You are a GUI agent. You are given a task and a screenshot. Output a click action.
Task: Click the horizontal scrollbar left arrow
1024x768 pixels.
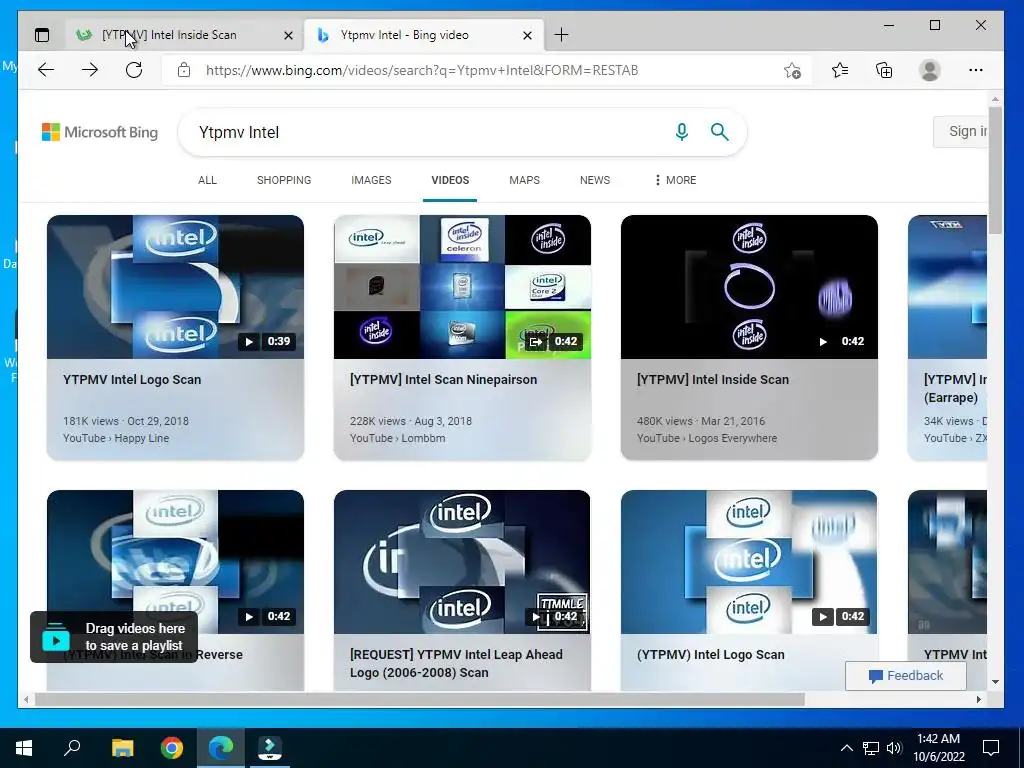tap(26, 699)
